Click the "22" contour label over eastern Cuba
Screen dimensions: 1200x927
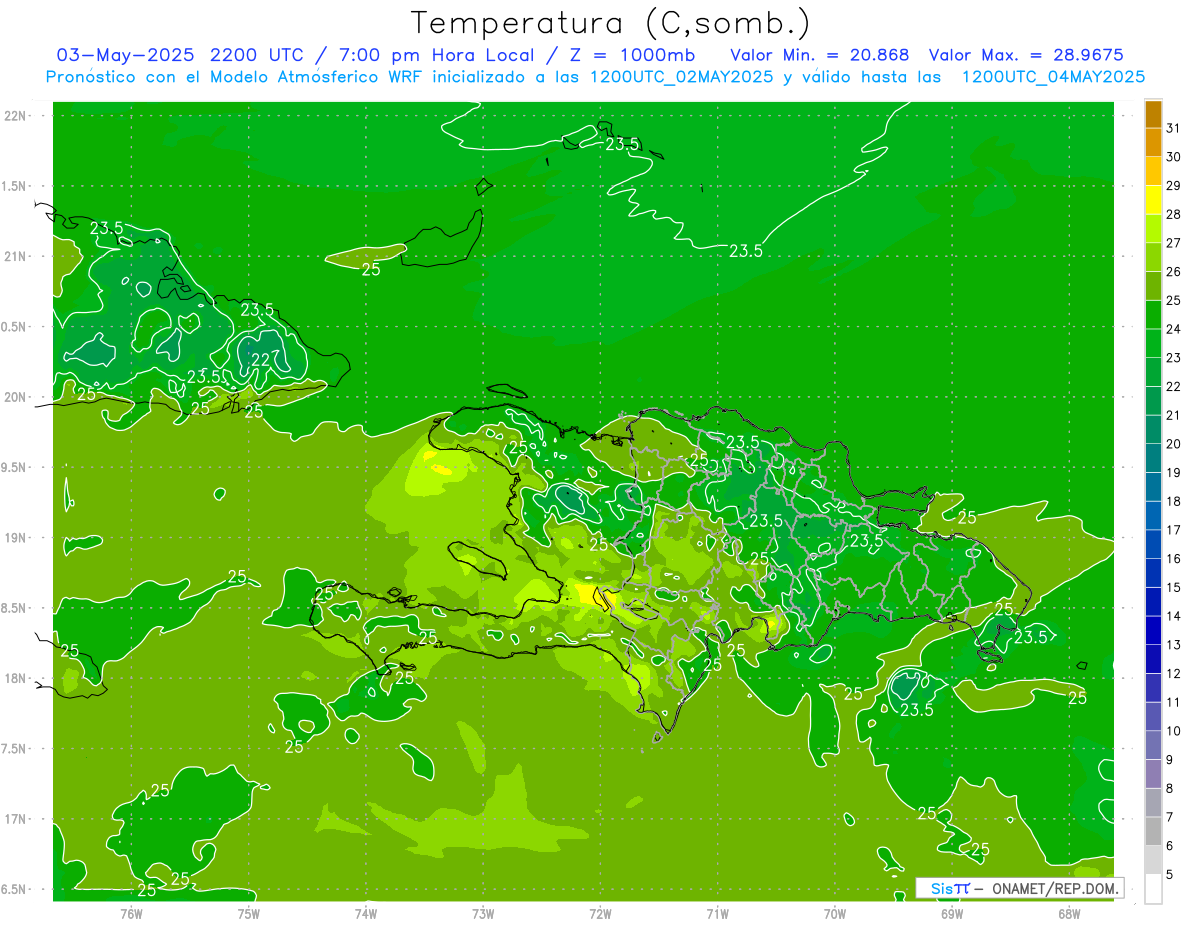(x=260, y=360)
